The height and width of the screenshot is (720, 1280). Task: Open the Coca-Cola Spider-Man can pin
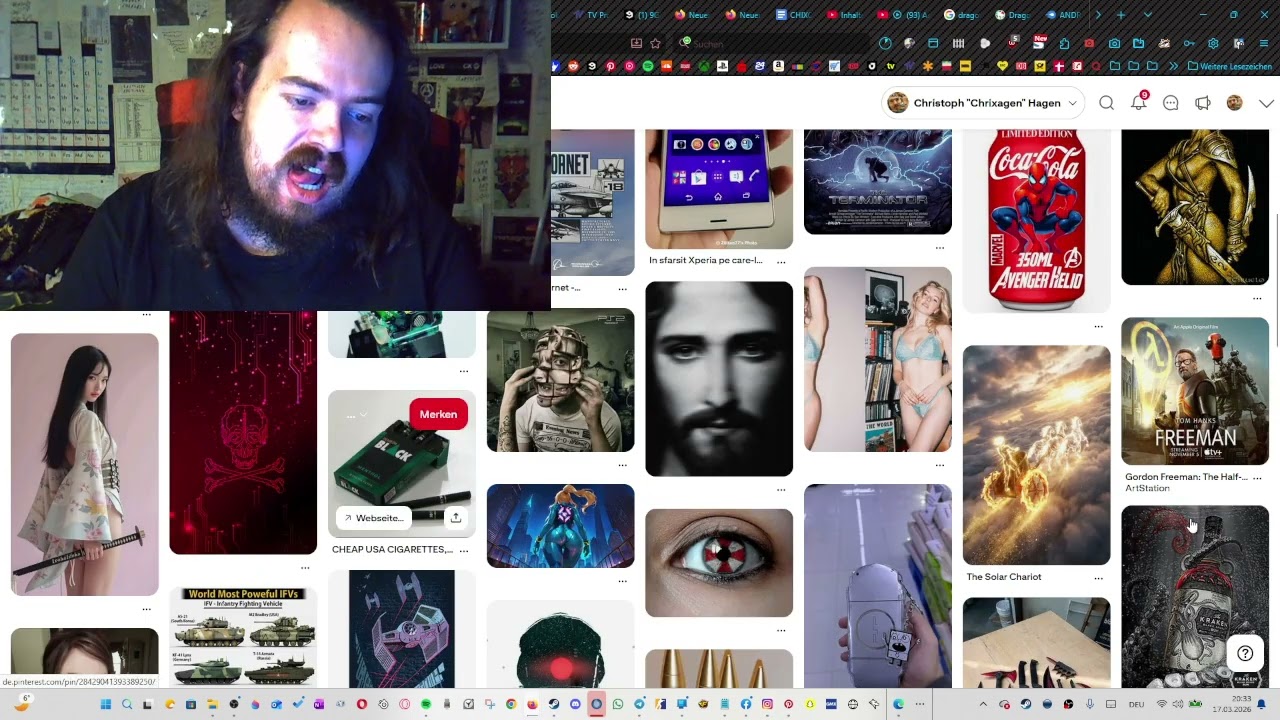point(1036,220)
